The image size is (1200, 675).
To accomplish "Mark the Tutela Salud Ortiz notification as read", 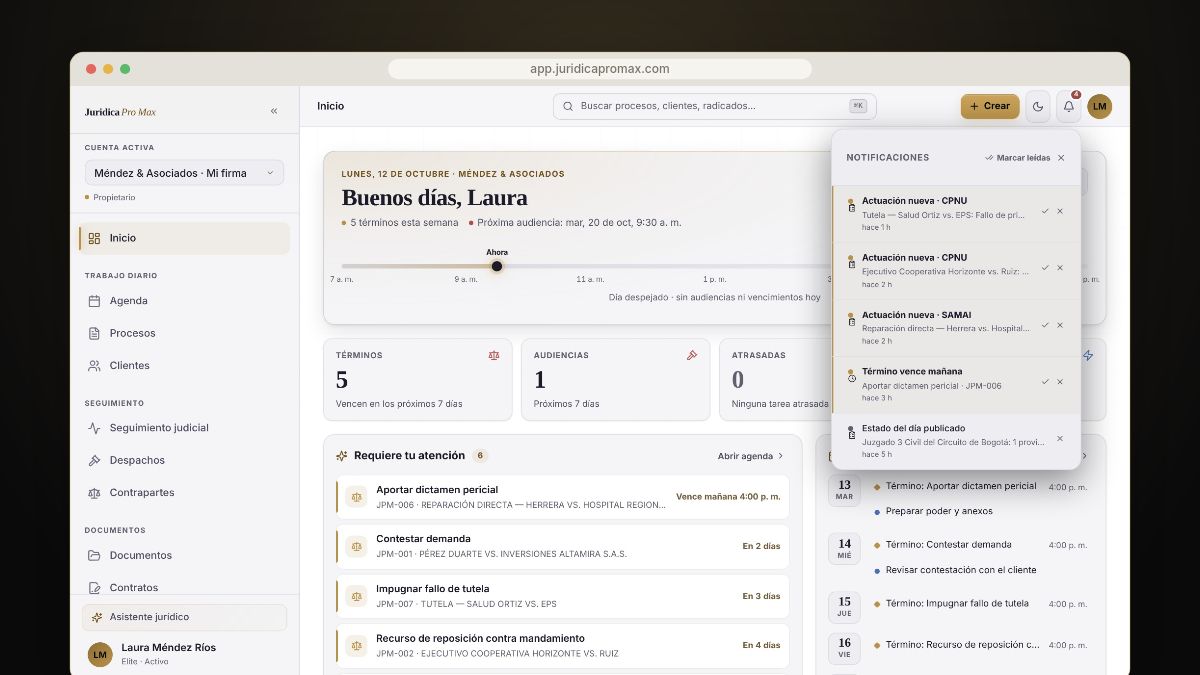I will click(1045, 211).
